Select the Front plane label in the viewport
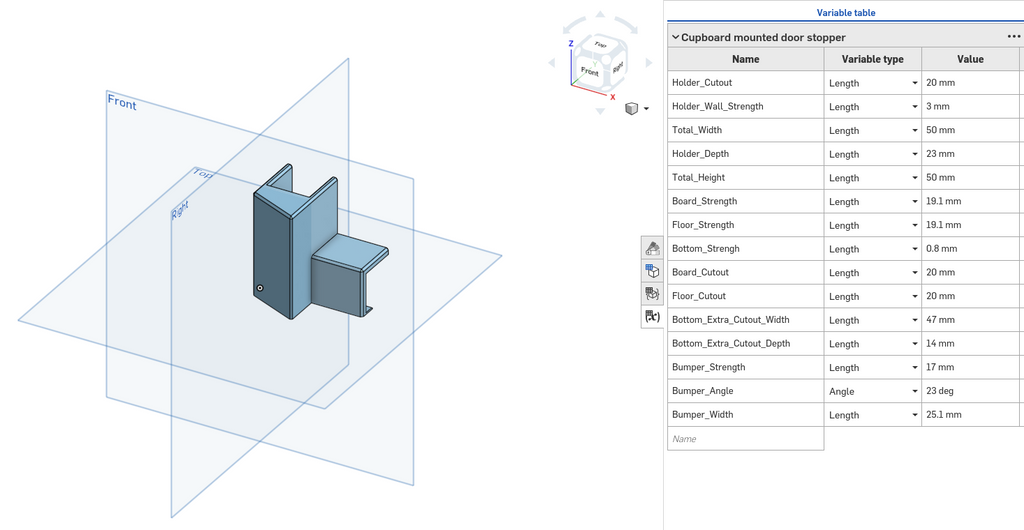The height and width of the screenshot is (530, 1024). (122, 102)
